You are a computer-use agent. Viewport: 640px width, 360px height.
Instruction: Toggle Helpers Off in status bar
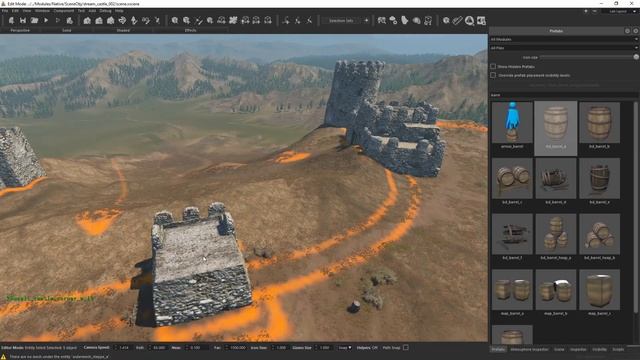[x=367, y=348]
